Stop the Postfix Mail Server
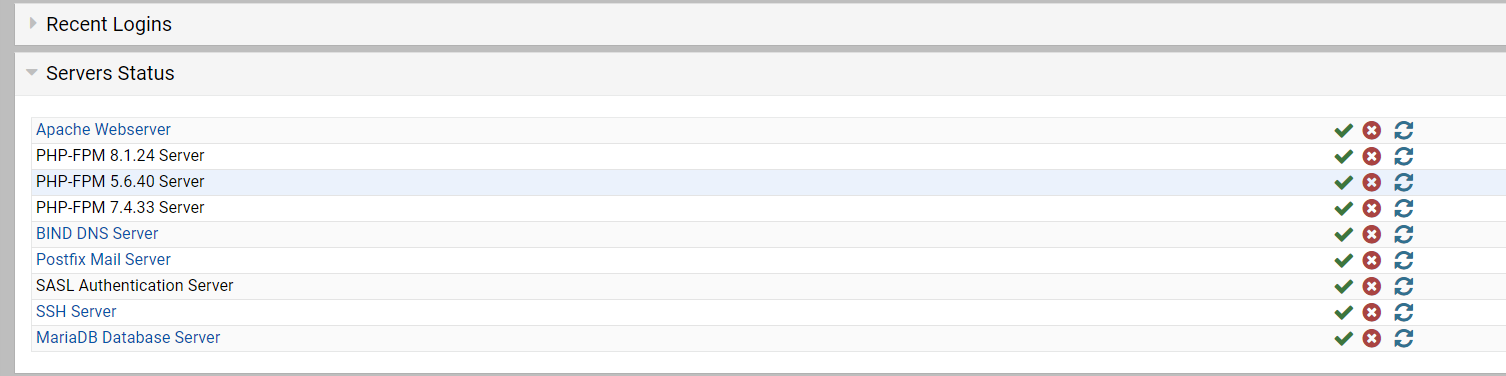 1372,260
